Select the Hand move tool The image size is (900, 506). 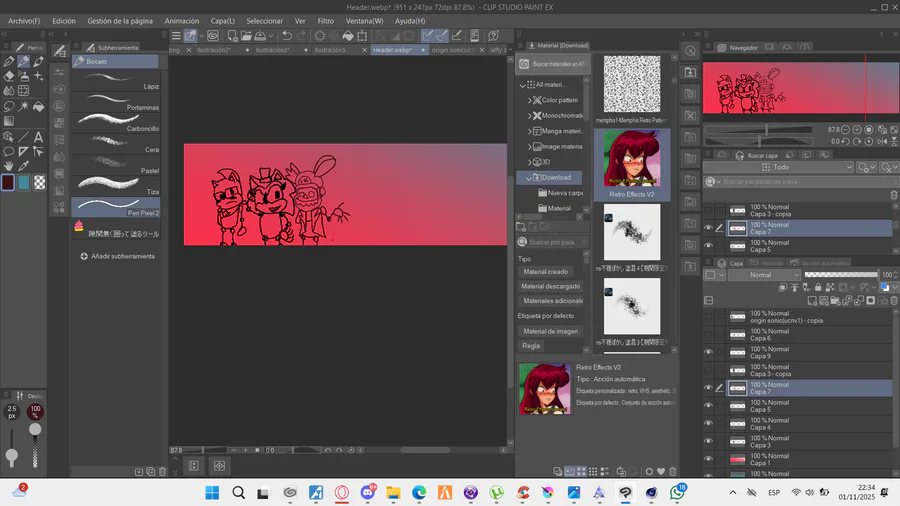[9, 166]
